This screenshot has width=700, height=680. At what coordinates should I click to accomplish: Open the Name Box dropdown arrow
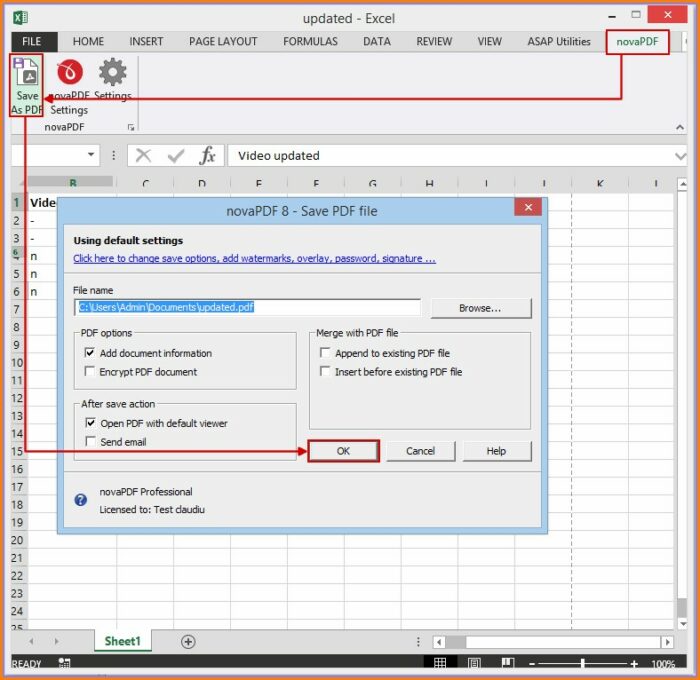[x=91, y=154]
